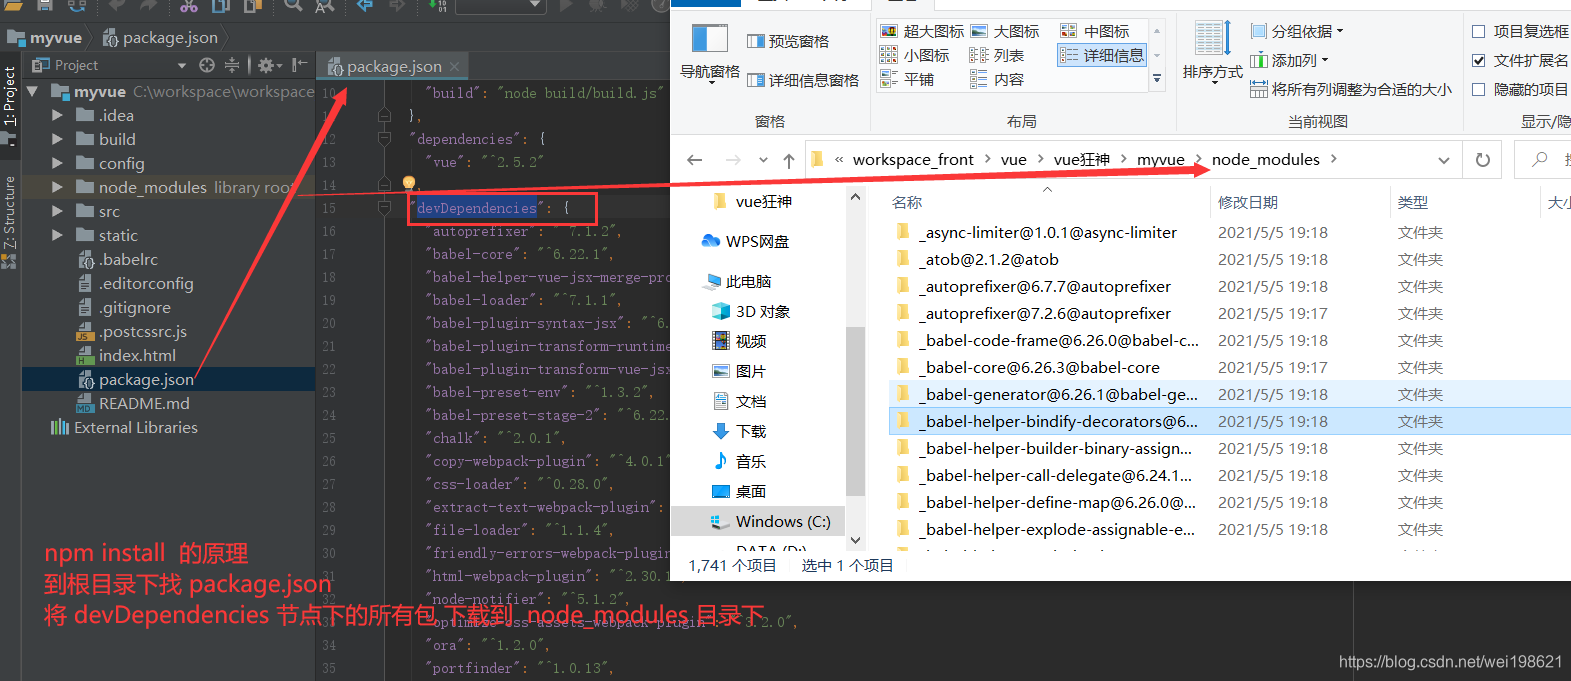
Task: Open WPS cloud drive in navigation pane
Action: tap(745, 241)
